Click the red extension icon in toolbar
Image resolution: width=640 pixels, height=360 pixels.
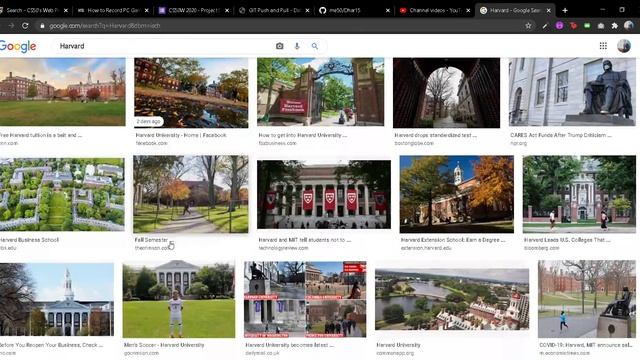pos(573,26)
